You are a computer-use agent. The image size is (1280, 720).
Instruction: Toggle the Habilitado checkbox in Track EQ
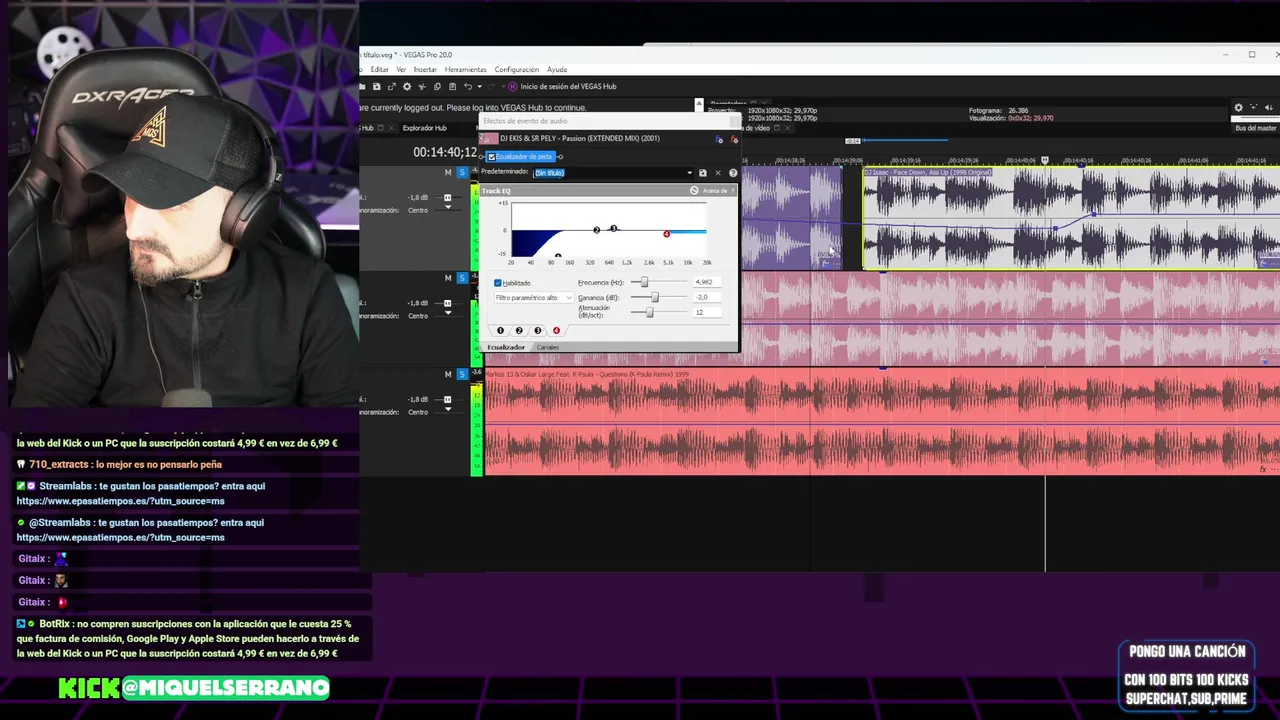(498, 283)
